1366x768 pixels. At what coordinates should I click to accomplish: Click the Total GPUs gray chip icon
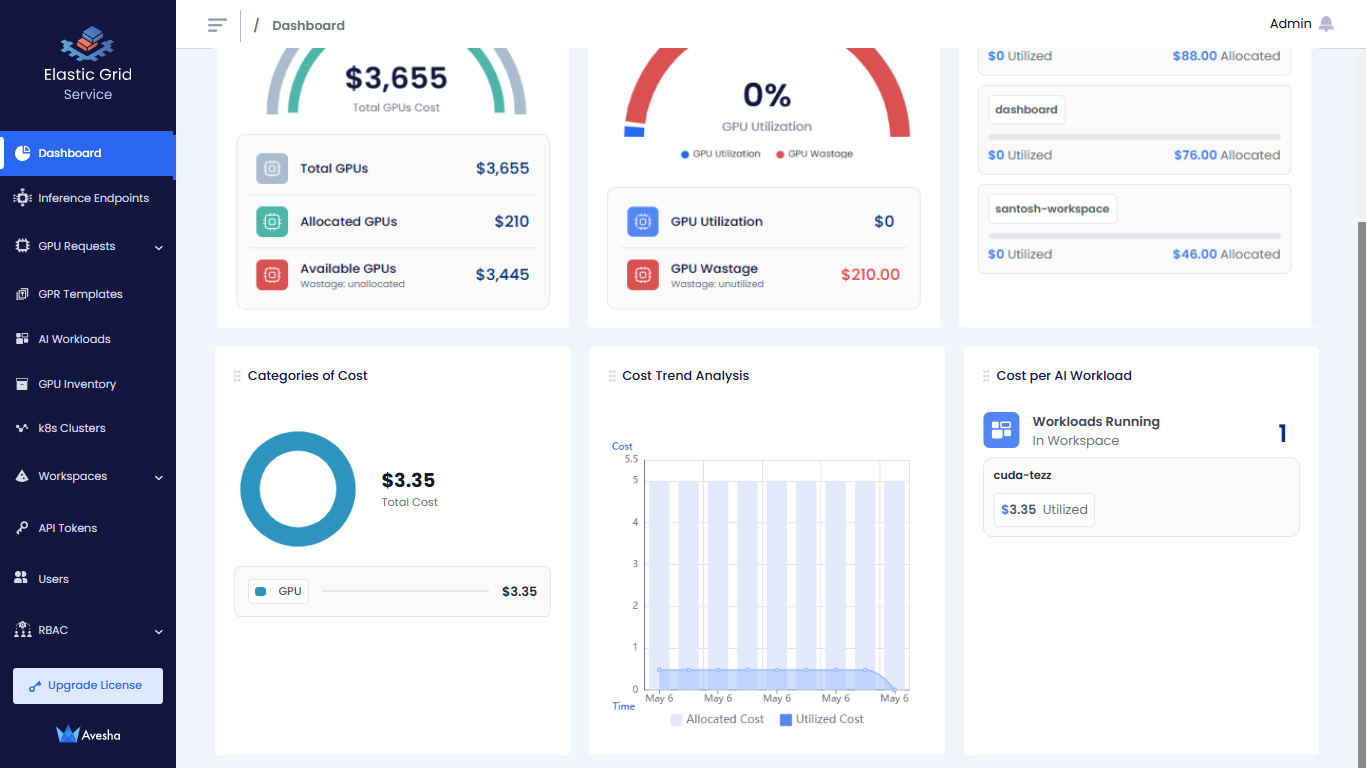272,169
